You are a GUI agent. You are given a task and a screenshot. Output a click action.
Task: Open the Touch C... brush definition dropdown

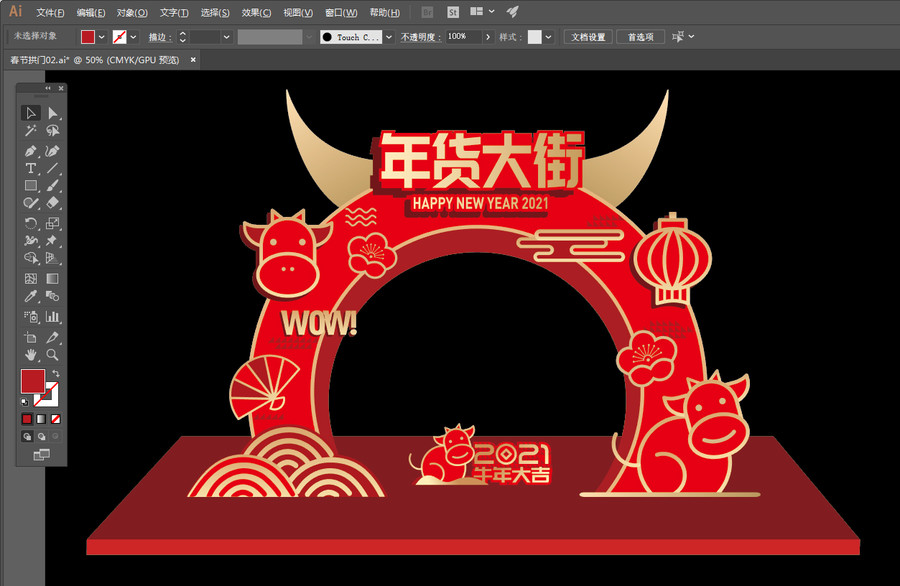click(389, 37)
